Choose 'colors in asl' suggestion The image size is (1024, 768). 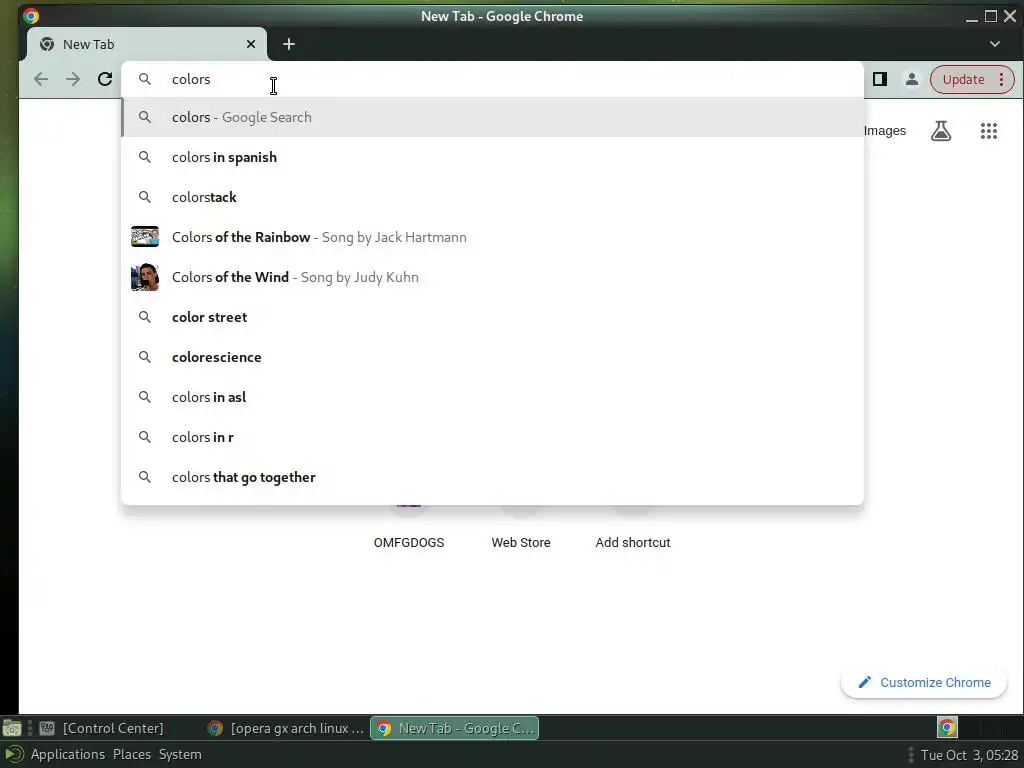pyautogui.click(x=492, y=396)
